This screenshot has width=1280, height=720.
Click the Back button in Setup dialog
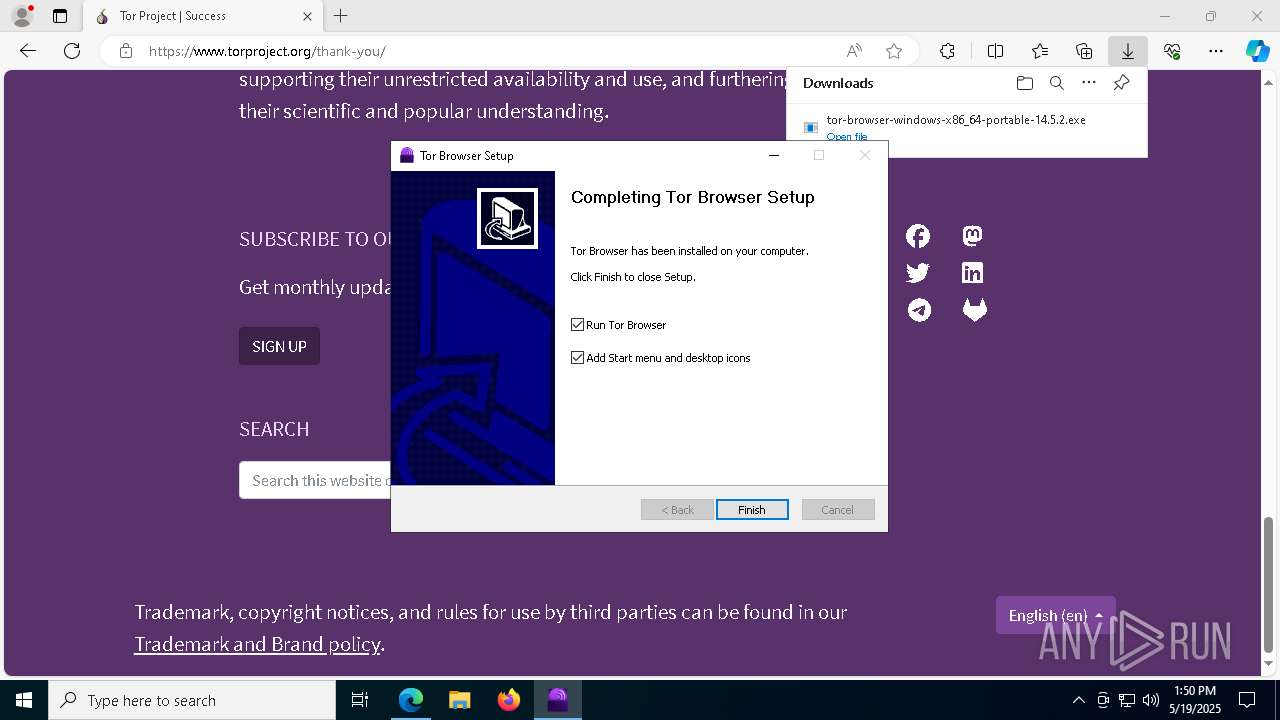click(677, 510)
